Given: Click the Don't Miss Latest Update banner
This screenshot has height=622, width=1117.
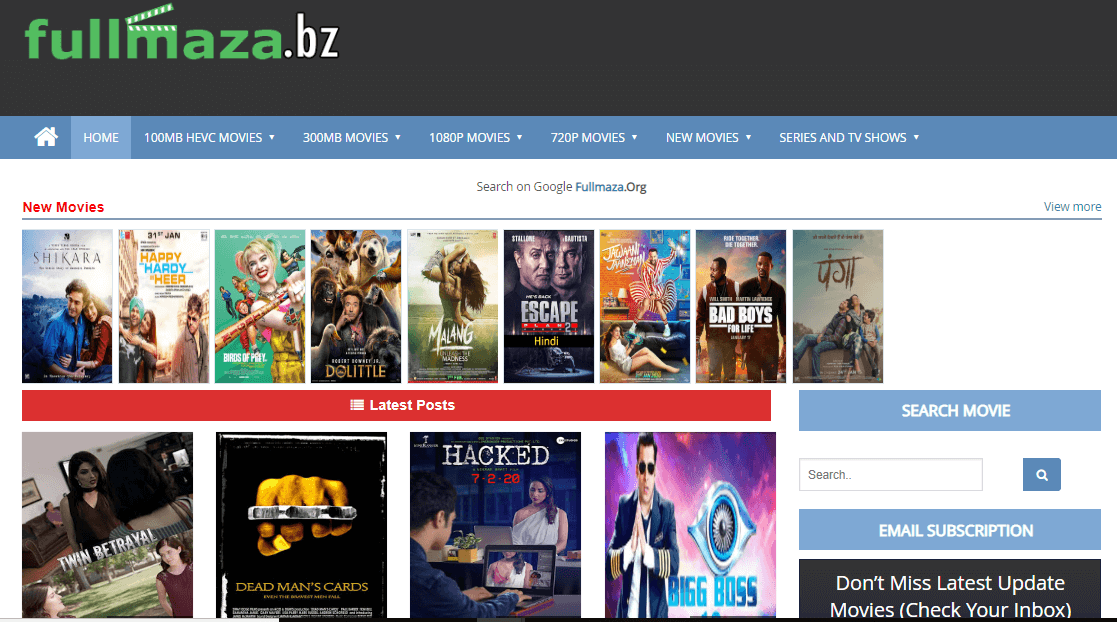Looking at the screenshot, I should point(950,589).
